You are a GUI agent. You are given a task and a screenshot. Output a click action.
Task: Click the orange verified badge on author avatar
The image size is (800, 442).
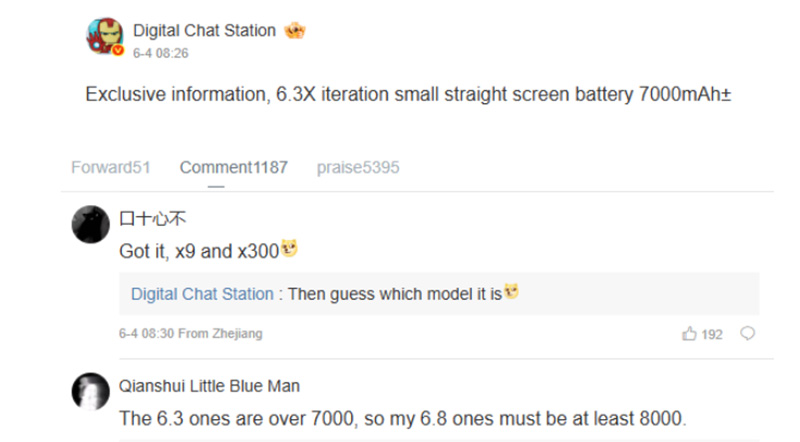pos(118,52)
